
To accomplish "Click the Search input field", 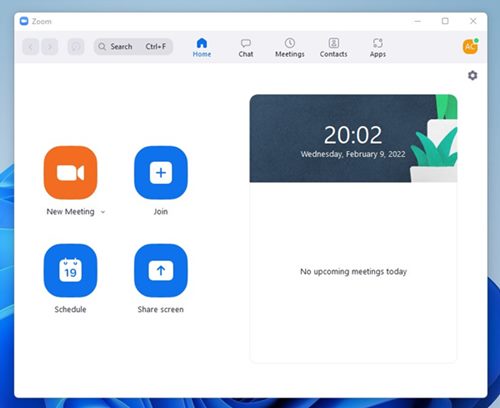I will 133,47.
